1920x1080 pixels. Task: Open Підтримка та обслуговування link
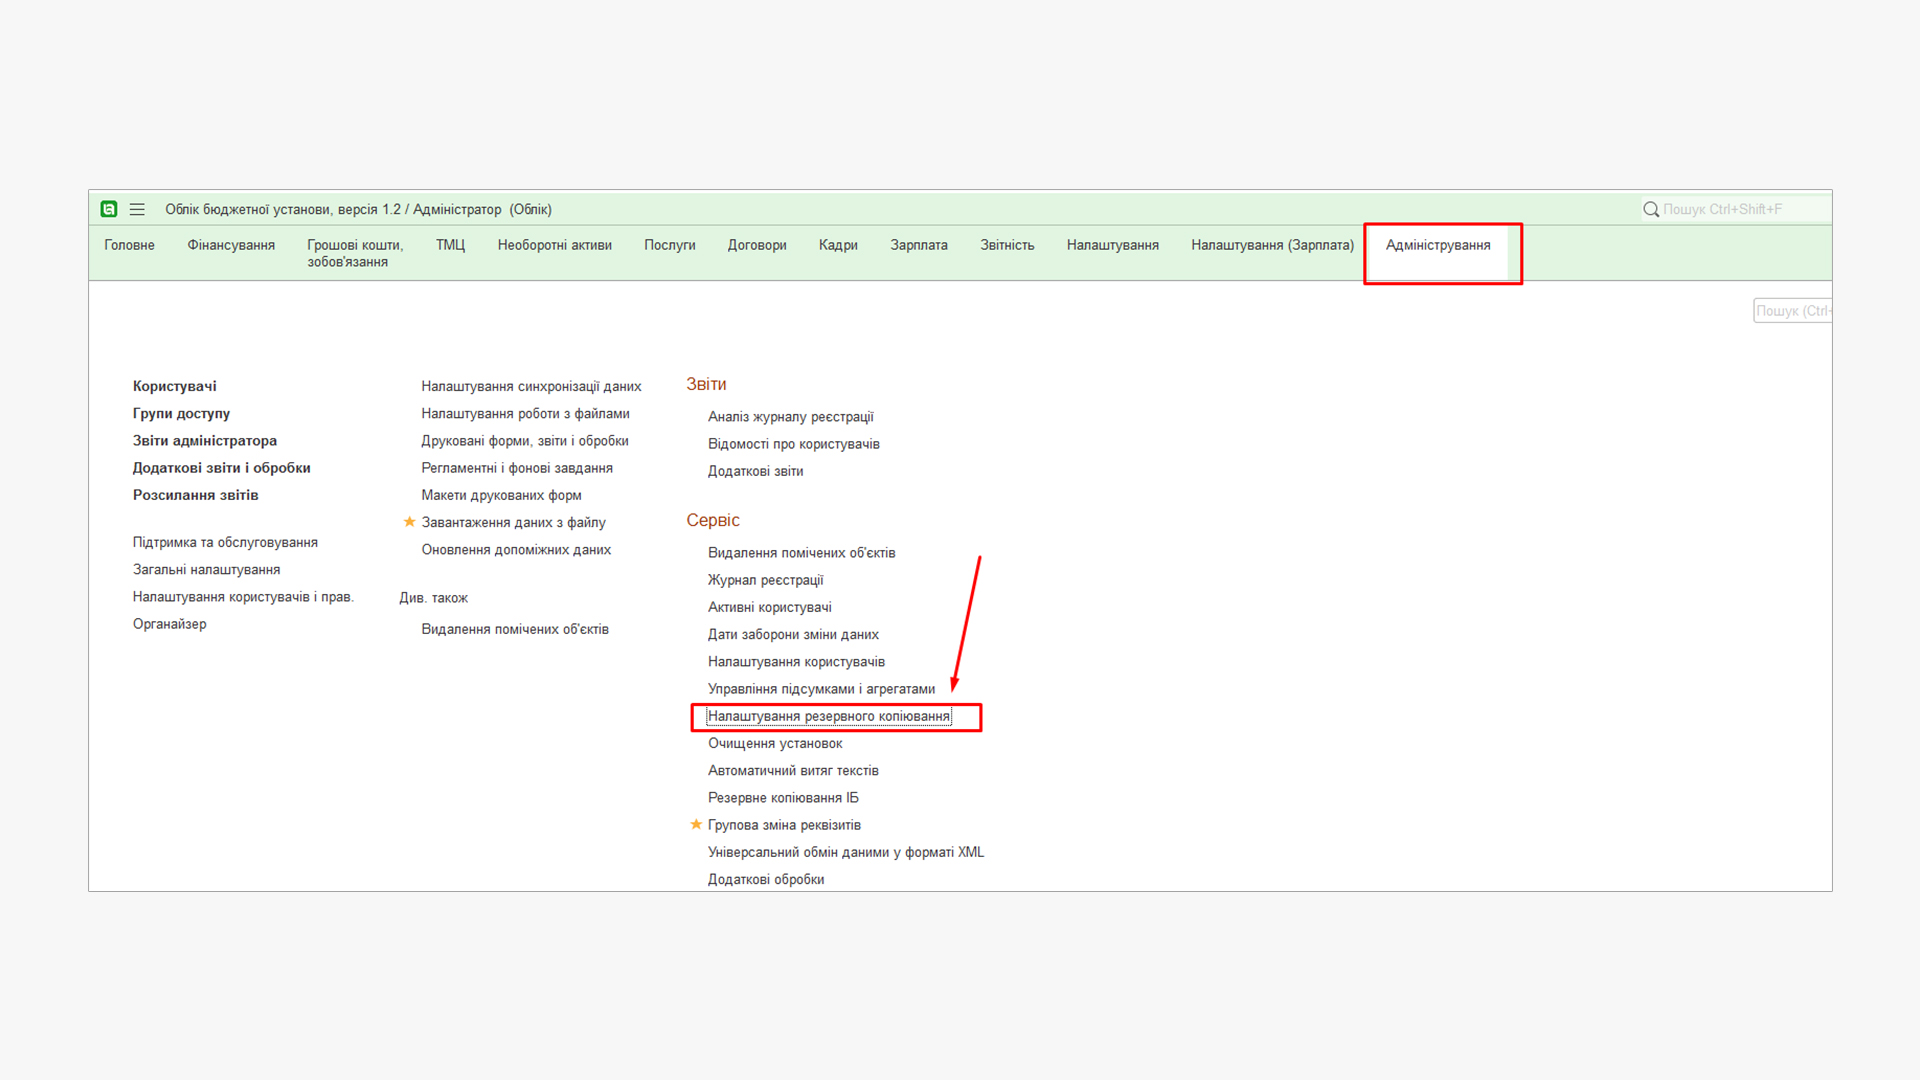tap(225, 542)
